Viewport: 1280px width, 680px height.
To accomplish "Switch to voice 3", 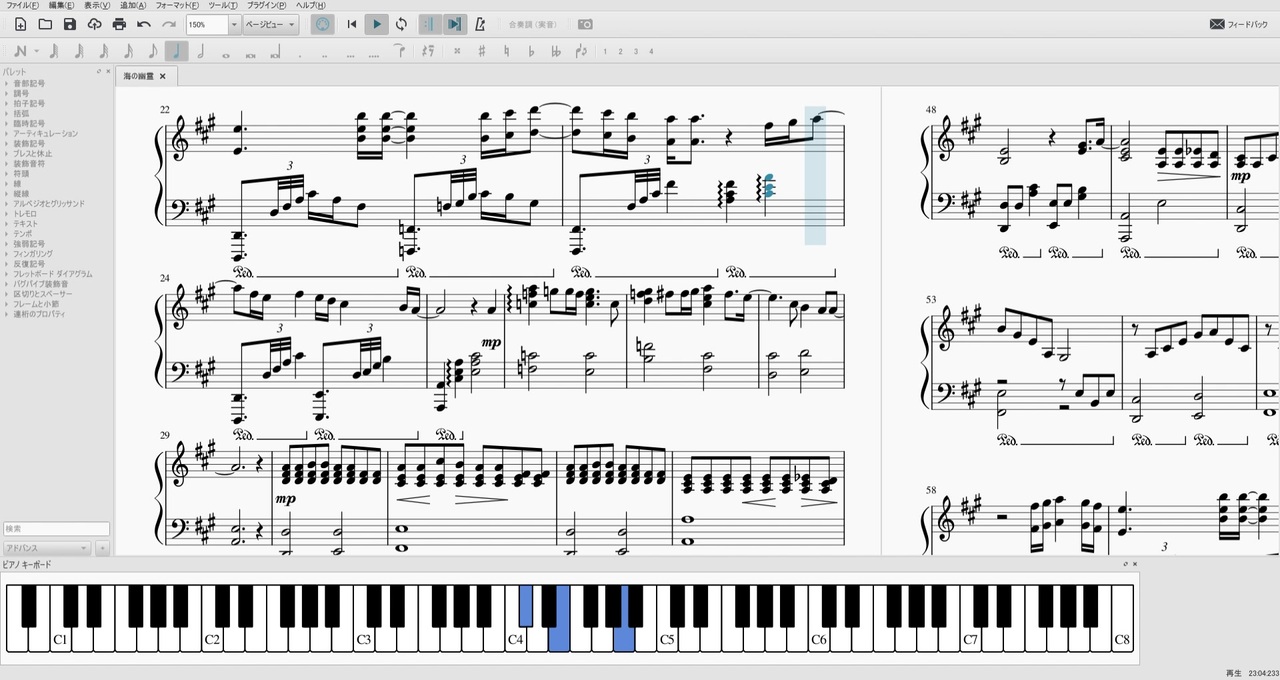I will [636, 51].
